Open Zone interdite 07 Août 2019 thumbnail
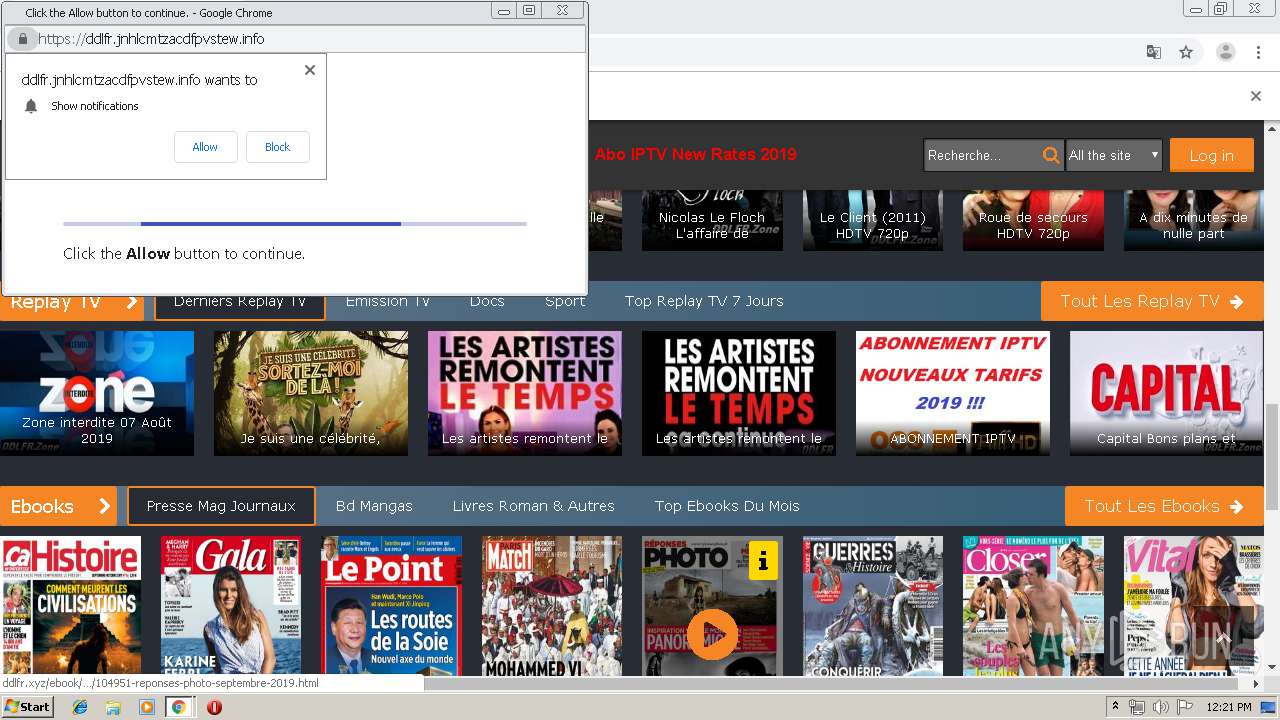 tap(97, 393)
